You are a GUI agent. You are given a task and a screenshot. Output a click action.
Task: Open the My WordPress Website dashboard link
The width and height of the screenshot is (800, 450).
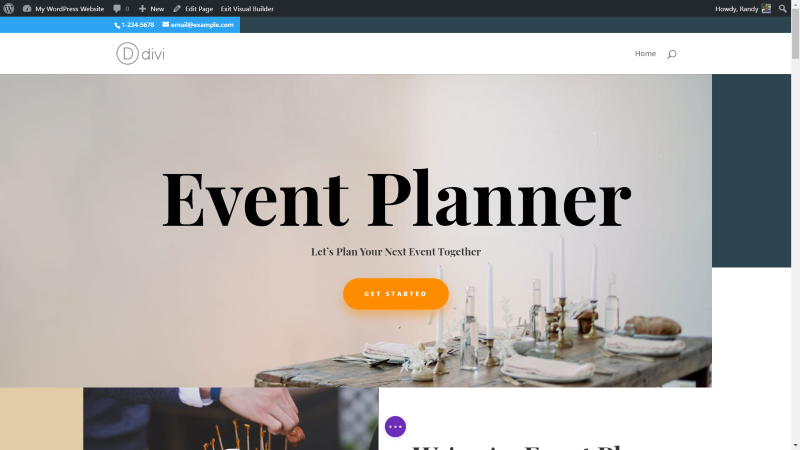pos(63,9)
